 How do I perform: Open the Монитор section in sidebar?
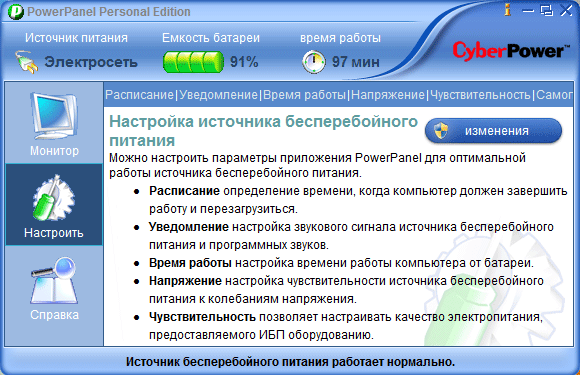pos(54,124)
